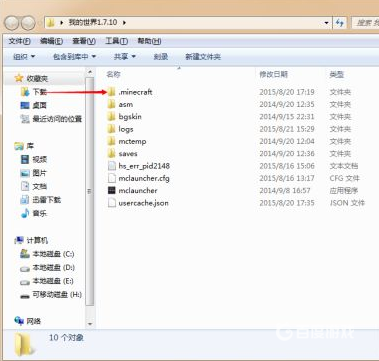379x361 pixels.
Task: Sort by 名称 column header
Action: pyautogui.click(x=113, y=74)
